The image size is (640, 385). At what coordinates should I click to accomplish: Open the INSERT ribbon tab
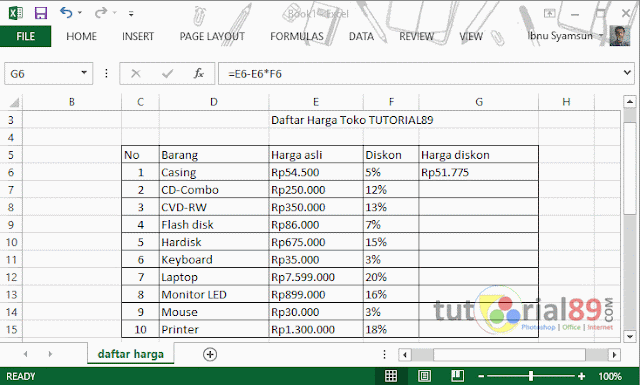point(138,36)
